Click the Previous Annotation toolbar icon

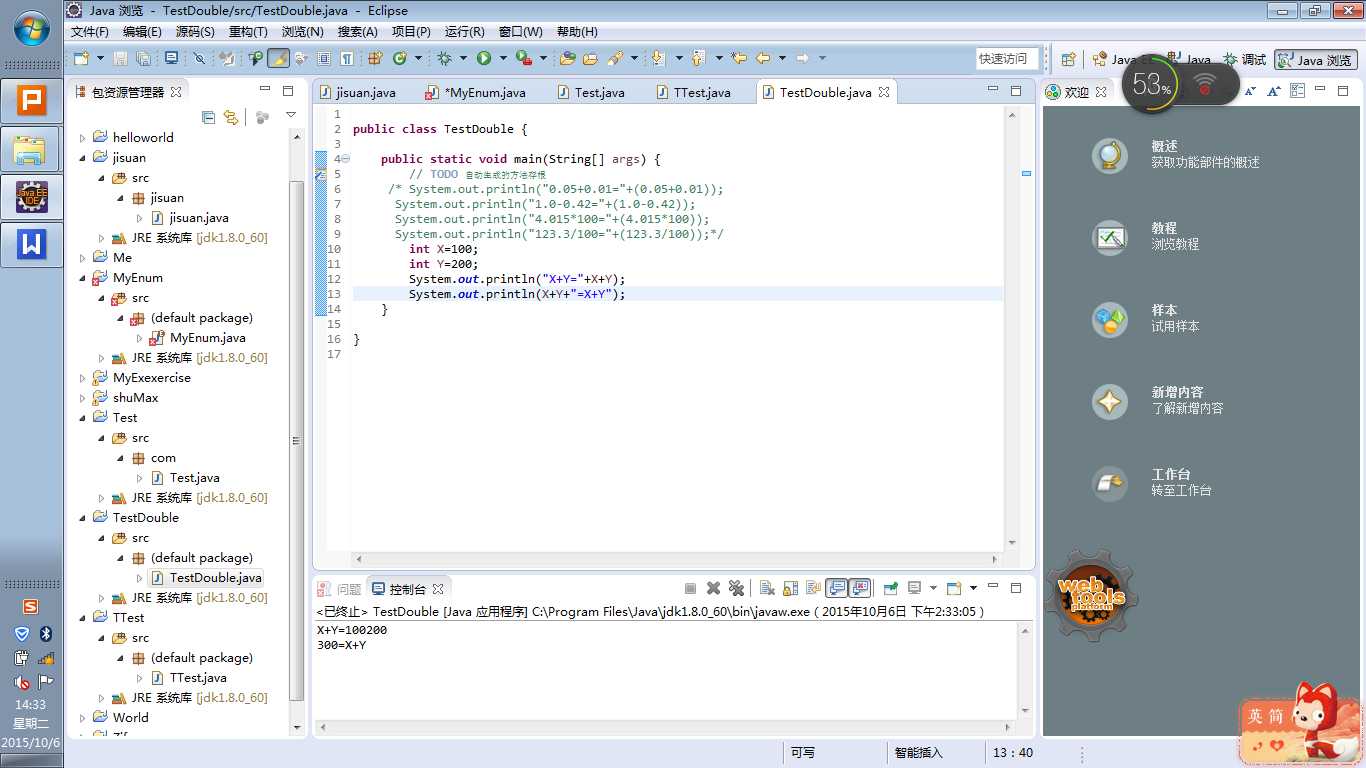point(698,58)
